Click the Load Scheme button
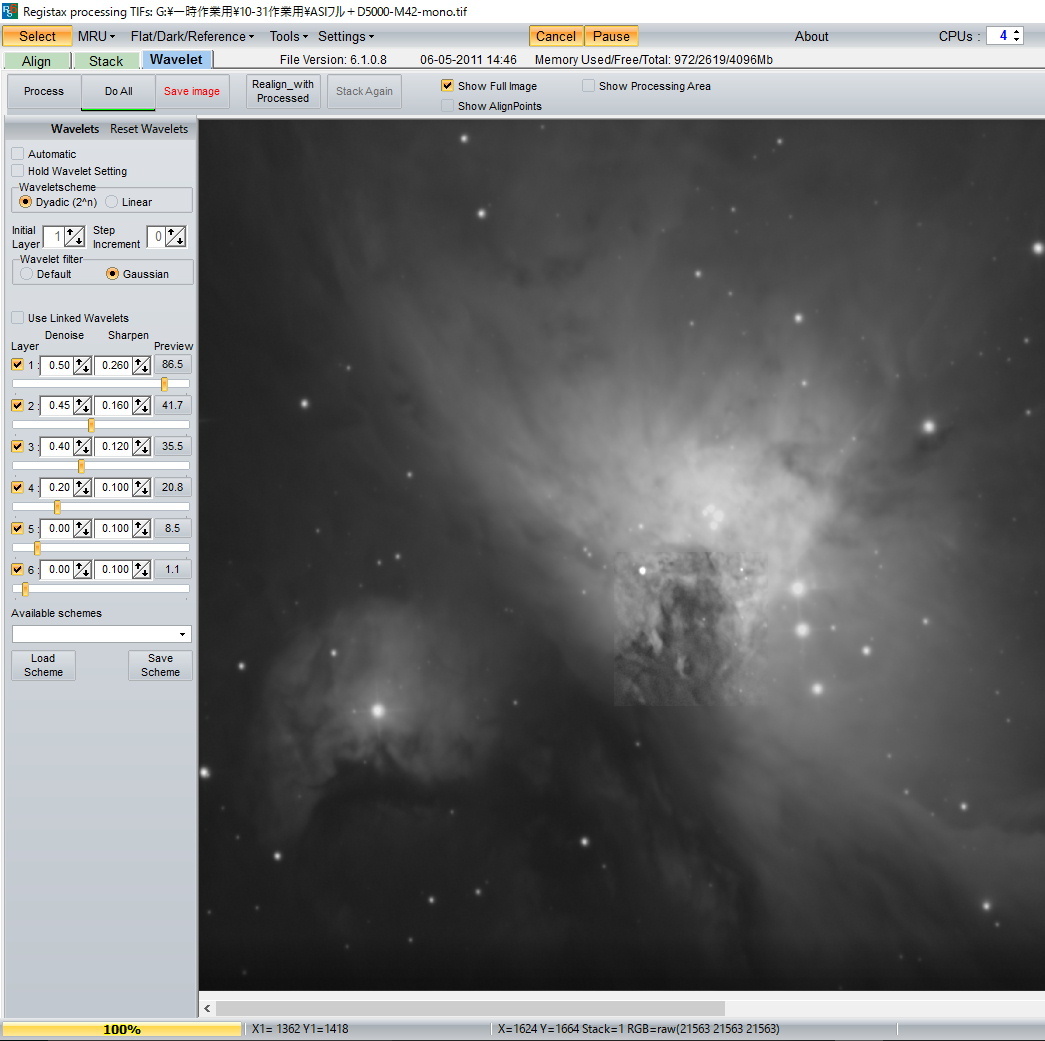1045x1041 pixels. tap(43, 665)
